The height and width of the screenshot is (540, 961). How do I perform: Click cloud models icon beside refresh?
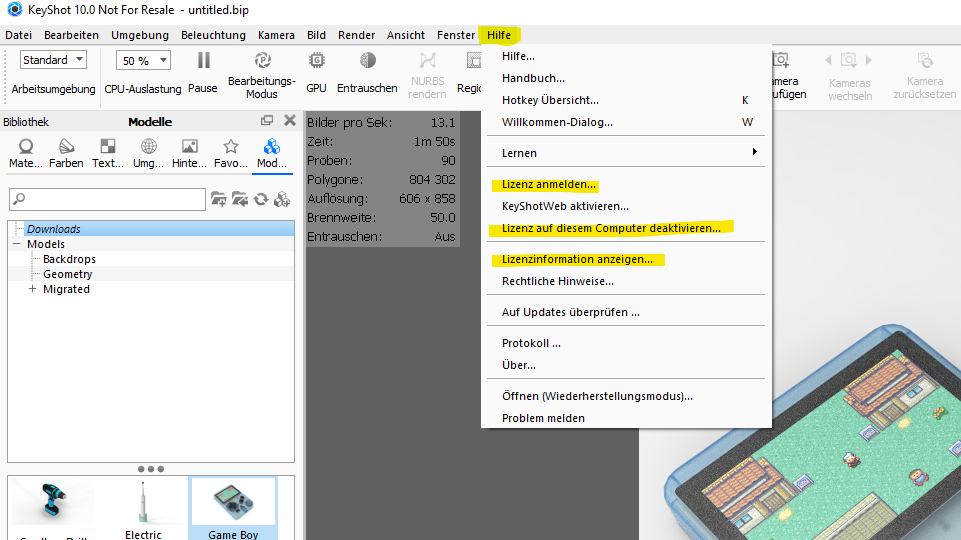tap(282, 199)
